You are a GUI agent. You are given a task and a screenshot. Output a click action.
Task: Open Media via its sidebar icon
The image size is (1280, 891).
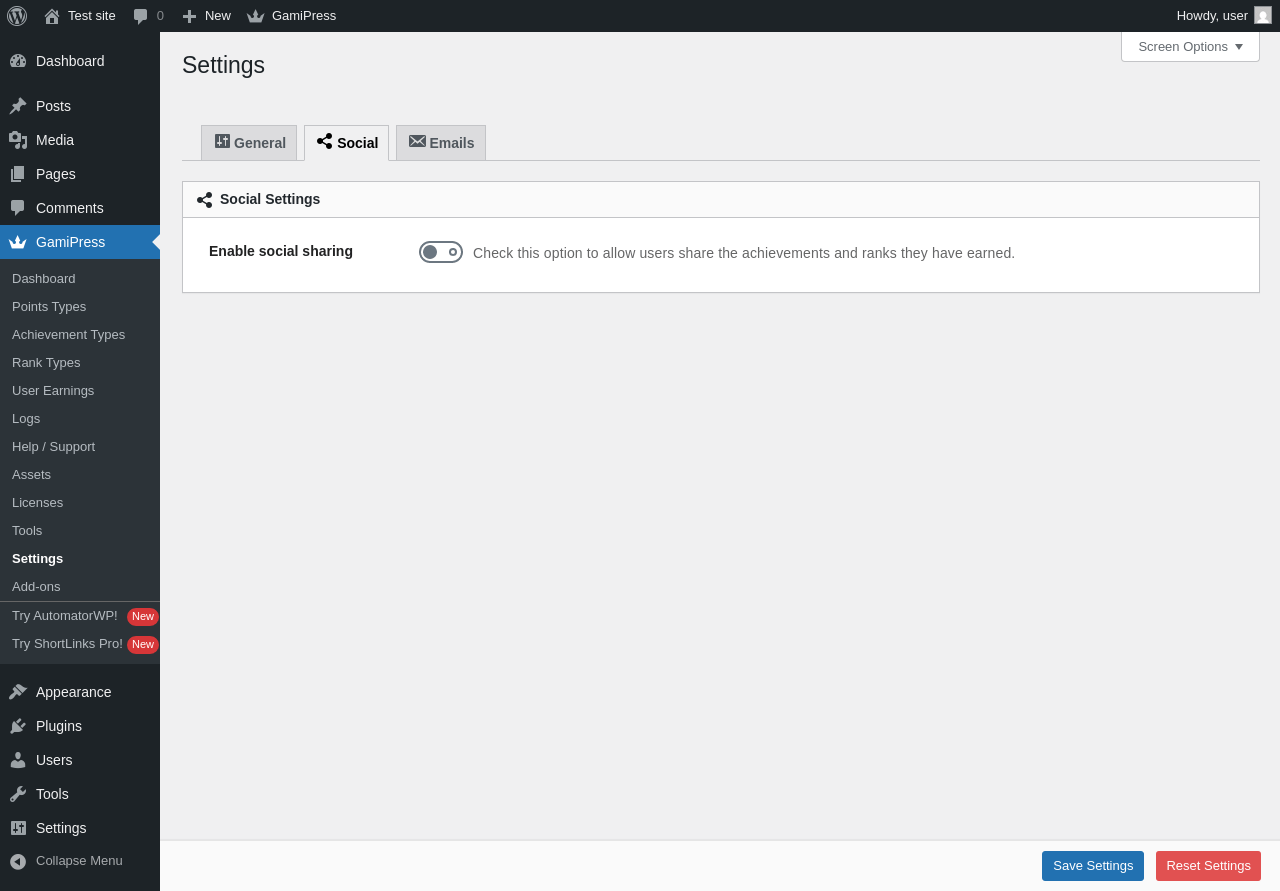tap(18, 140)
